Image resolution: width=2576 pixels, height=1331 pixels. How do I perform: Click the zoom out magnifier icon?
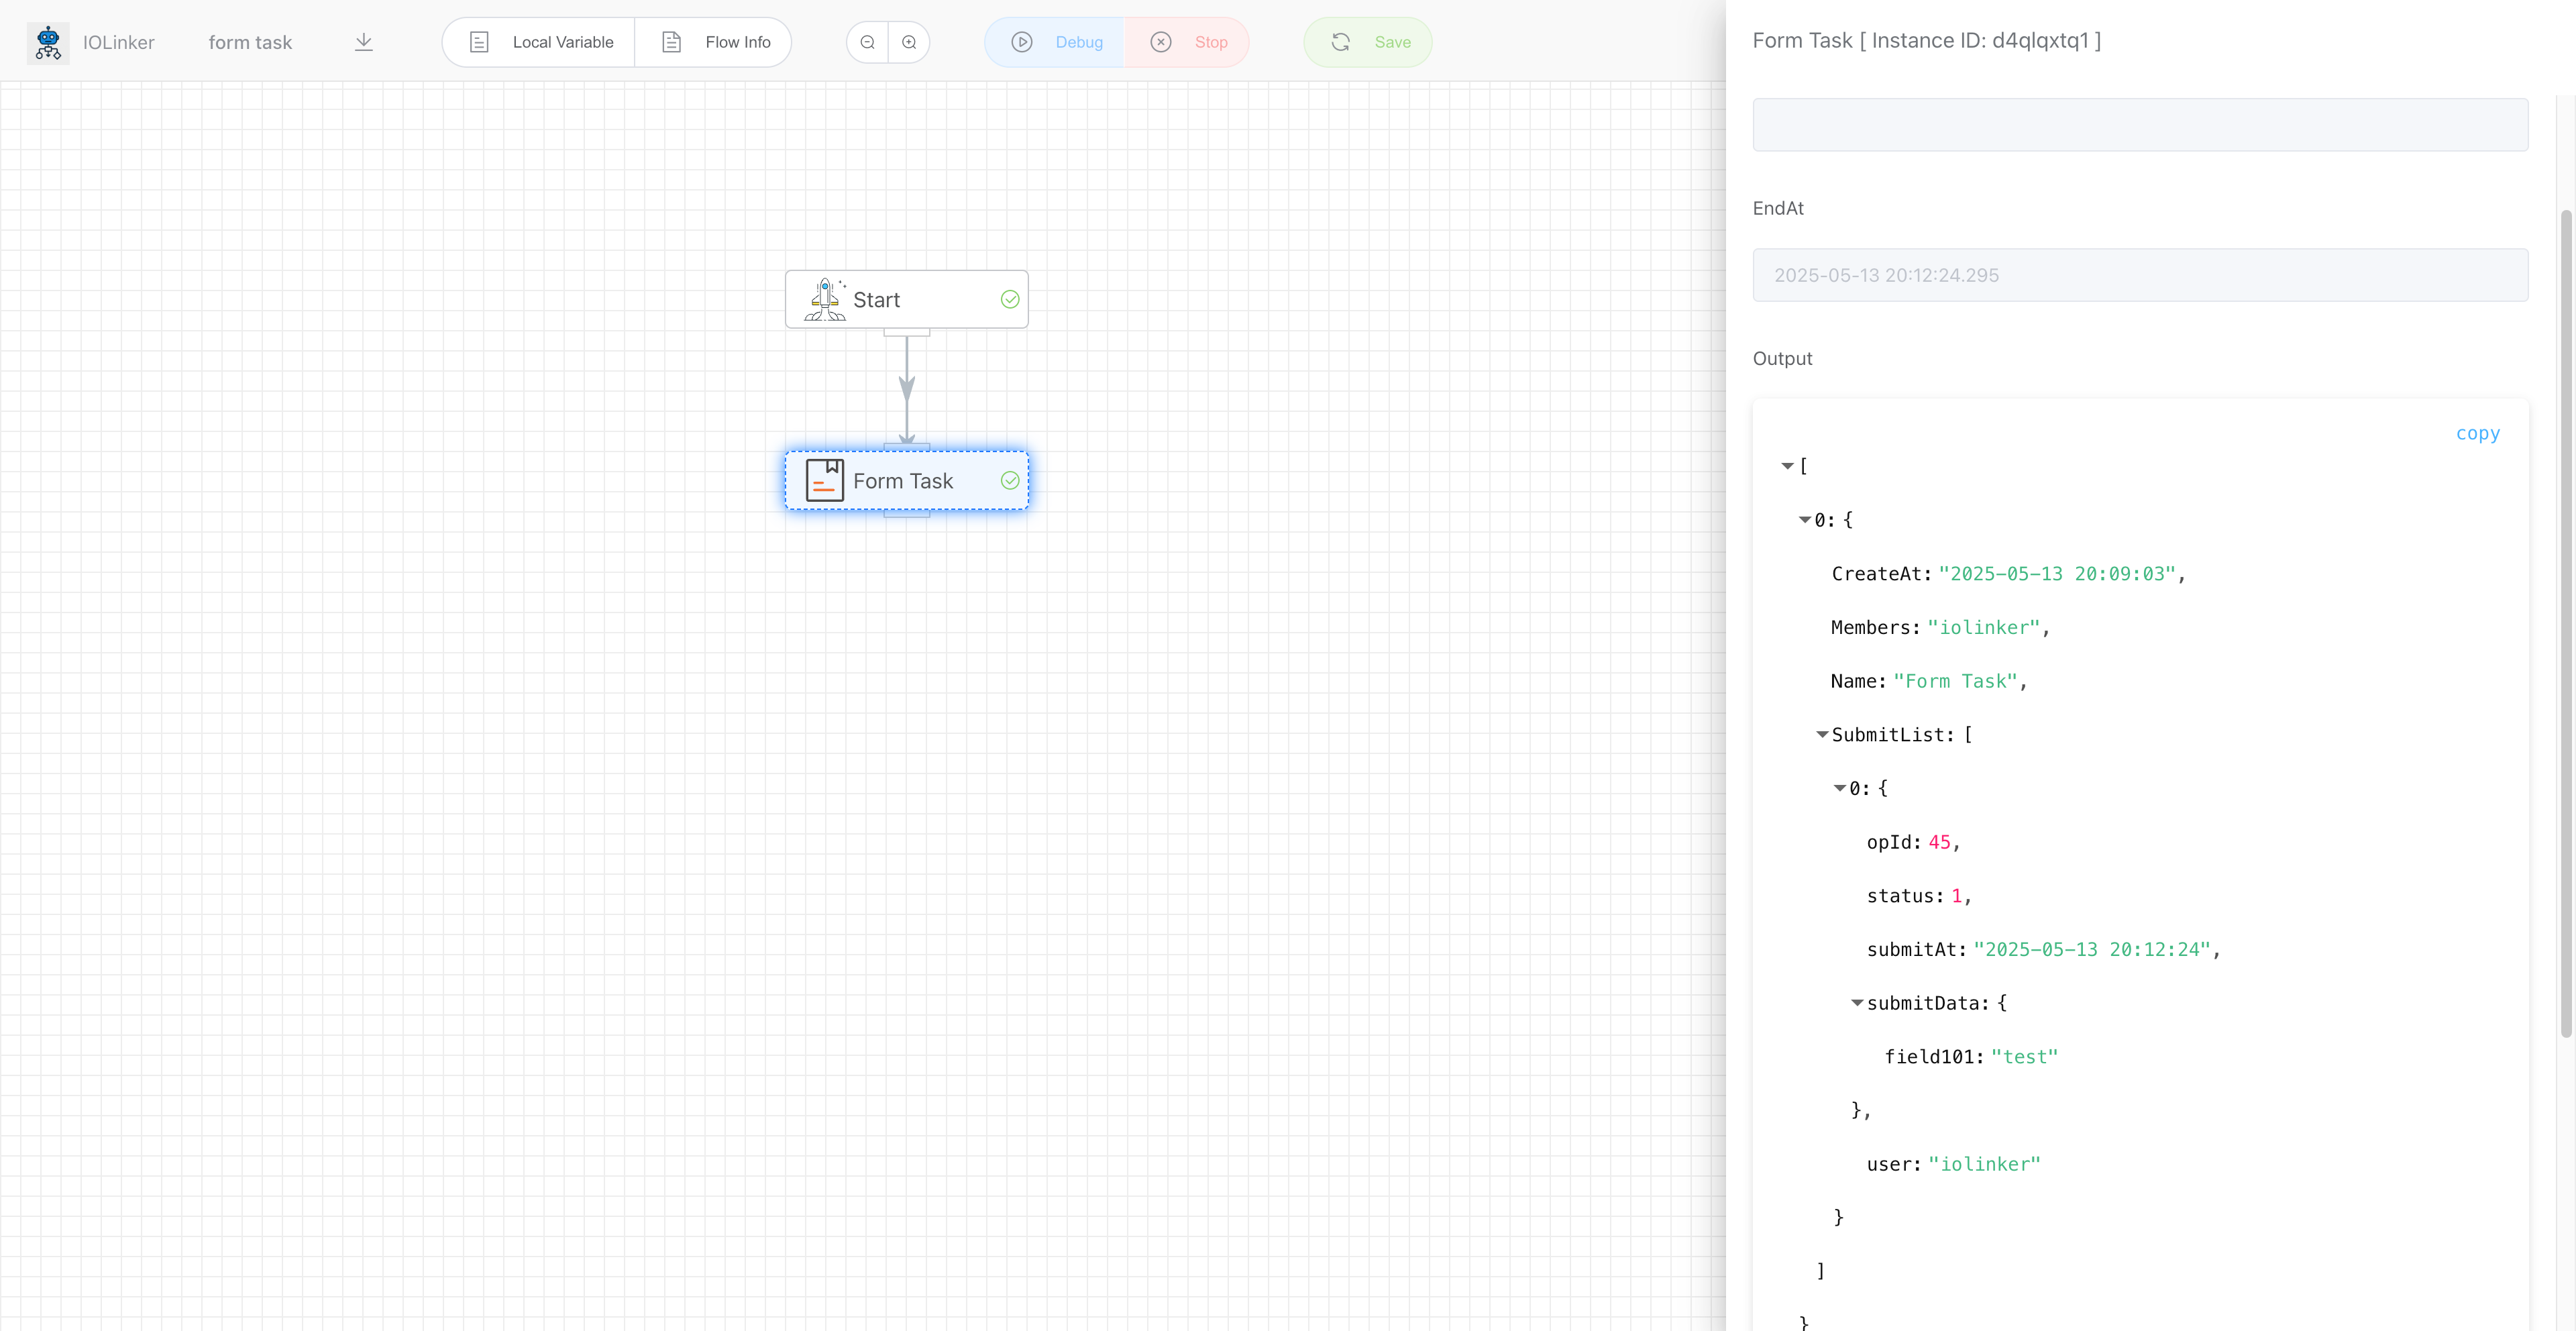tap(868, 42)
